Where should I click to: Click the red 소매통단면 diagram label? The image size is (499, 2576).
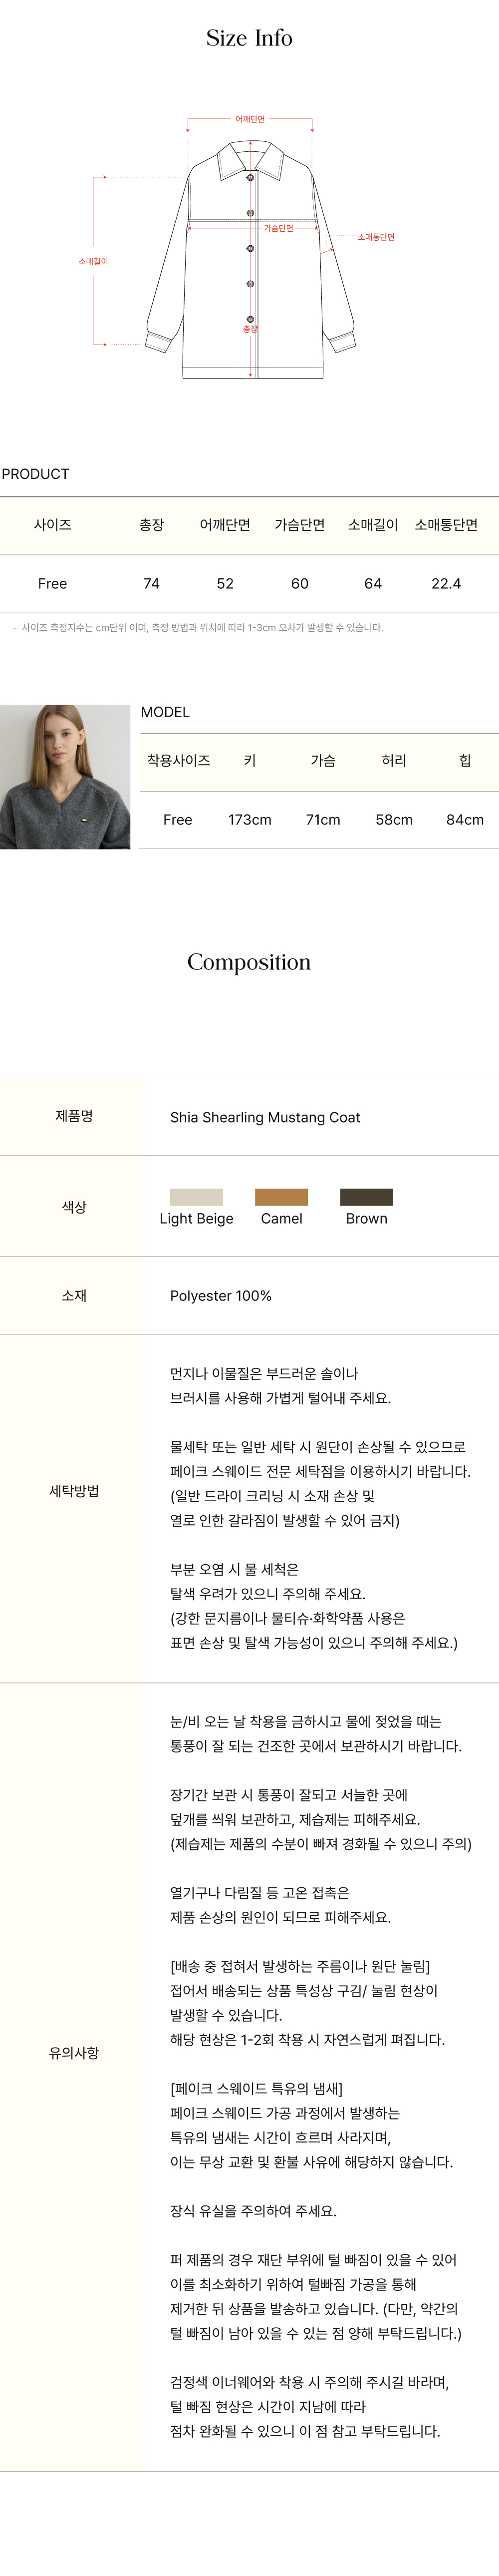click(x=376, y=237)
